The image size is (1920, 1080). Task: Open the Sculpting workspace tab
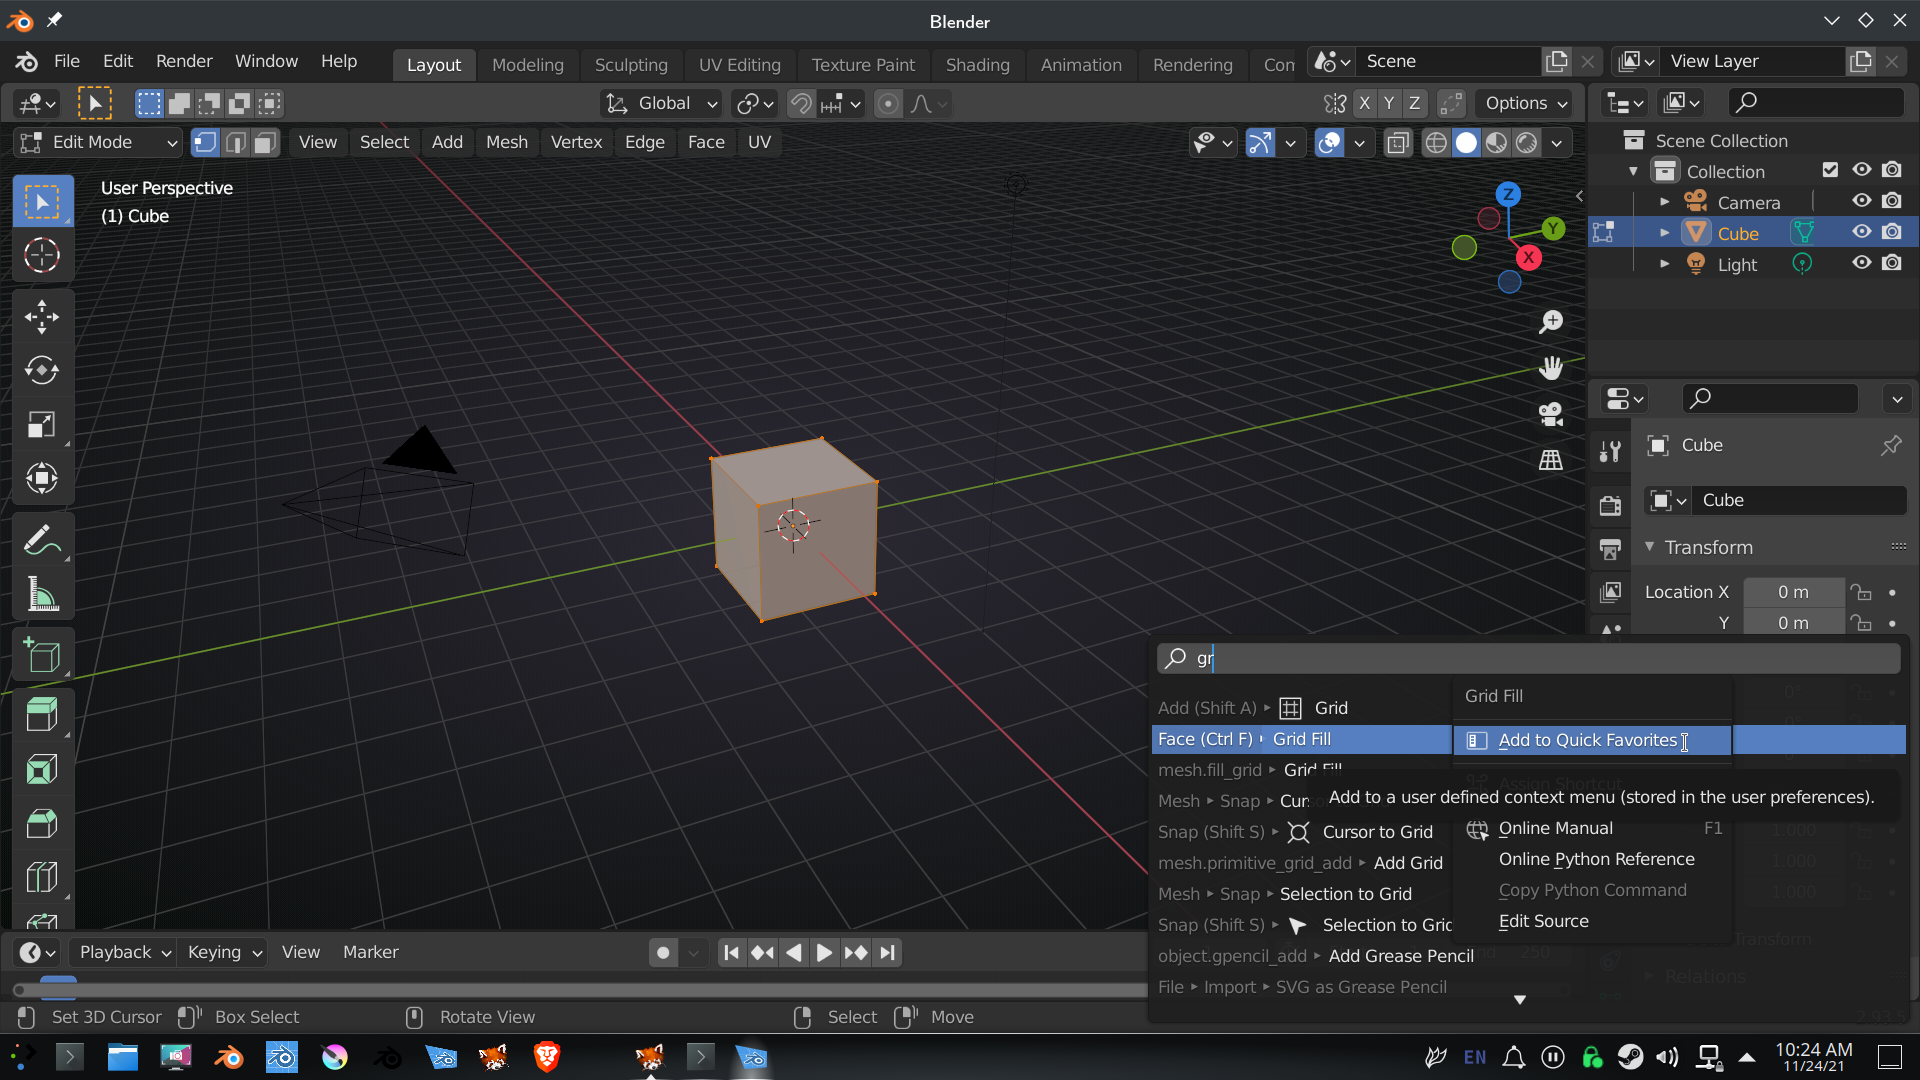(x=630, y=65)
